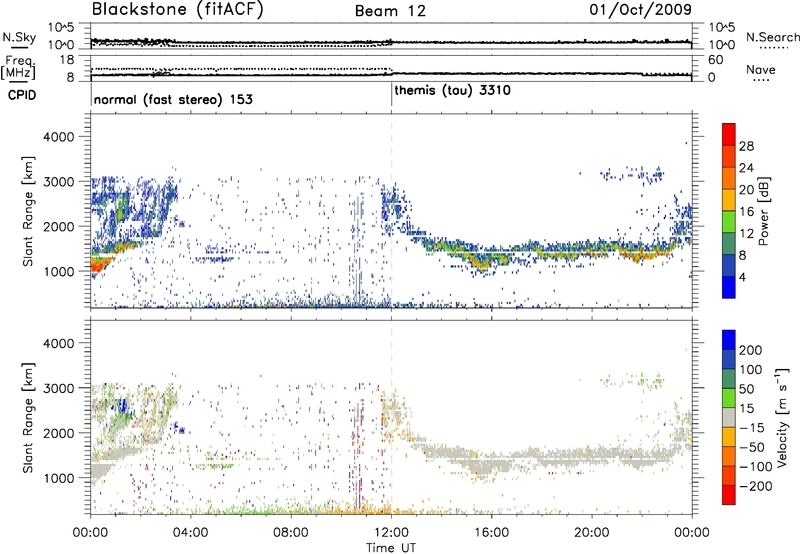This screenshot has width=800, height=554.
Task: Click the gray -15 to 15 Velocity colorbar segment
Action: pyautogui.click(x=729, y=417)
